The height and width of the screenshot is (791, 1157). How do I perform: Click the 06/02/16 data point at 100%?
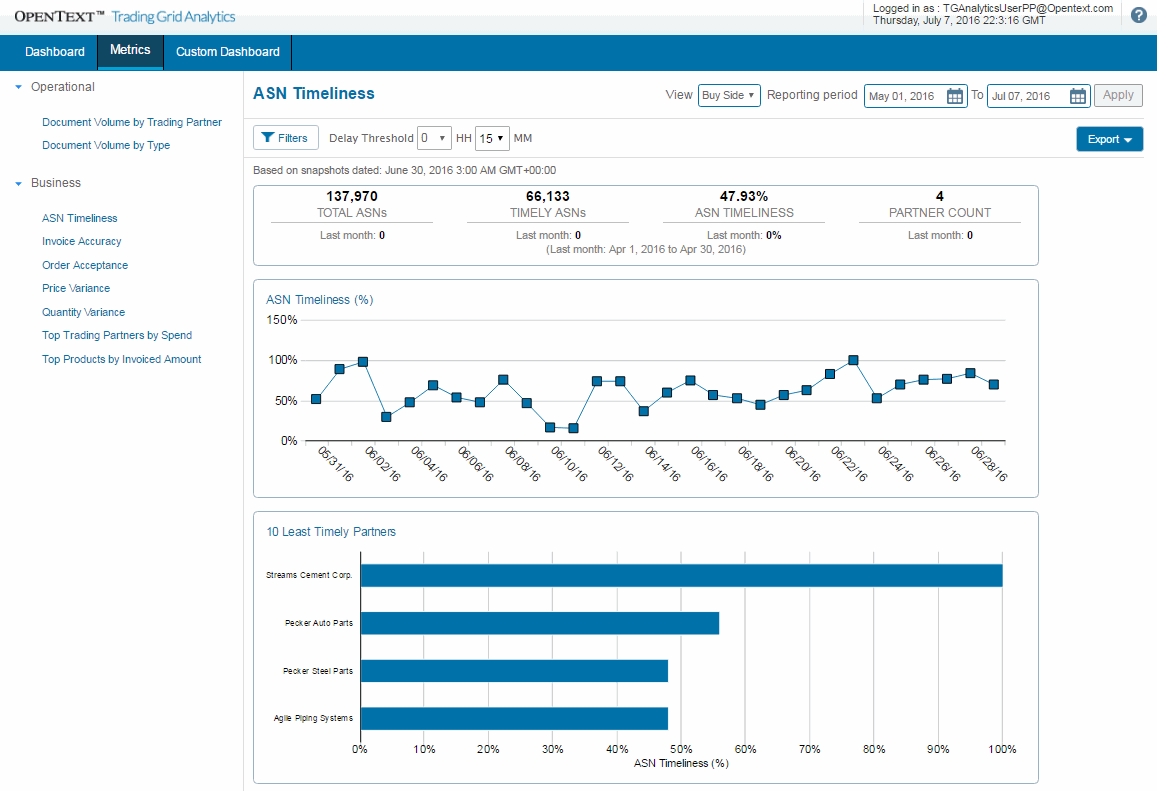pos(363,362)
